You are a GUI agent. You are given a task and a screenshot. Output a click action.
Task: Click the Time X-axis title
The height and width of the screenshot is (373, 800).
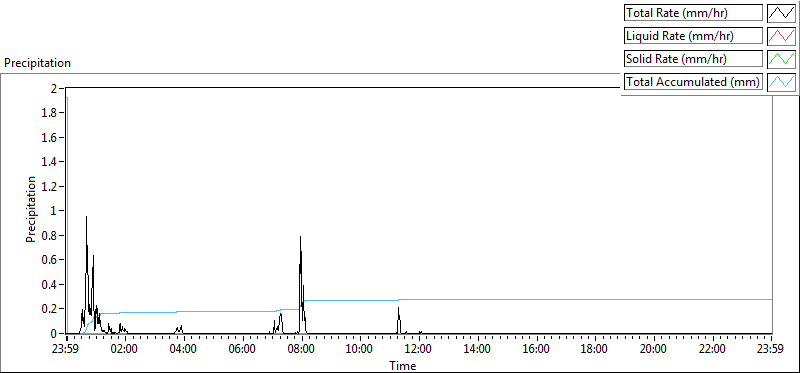tap(403, 365)
